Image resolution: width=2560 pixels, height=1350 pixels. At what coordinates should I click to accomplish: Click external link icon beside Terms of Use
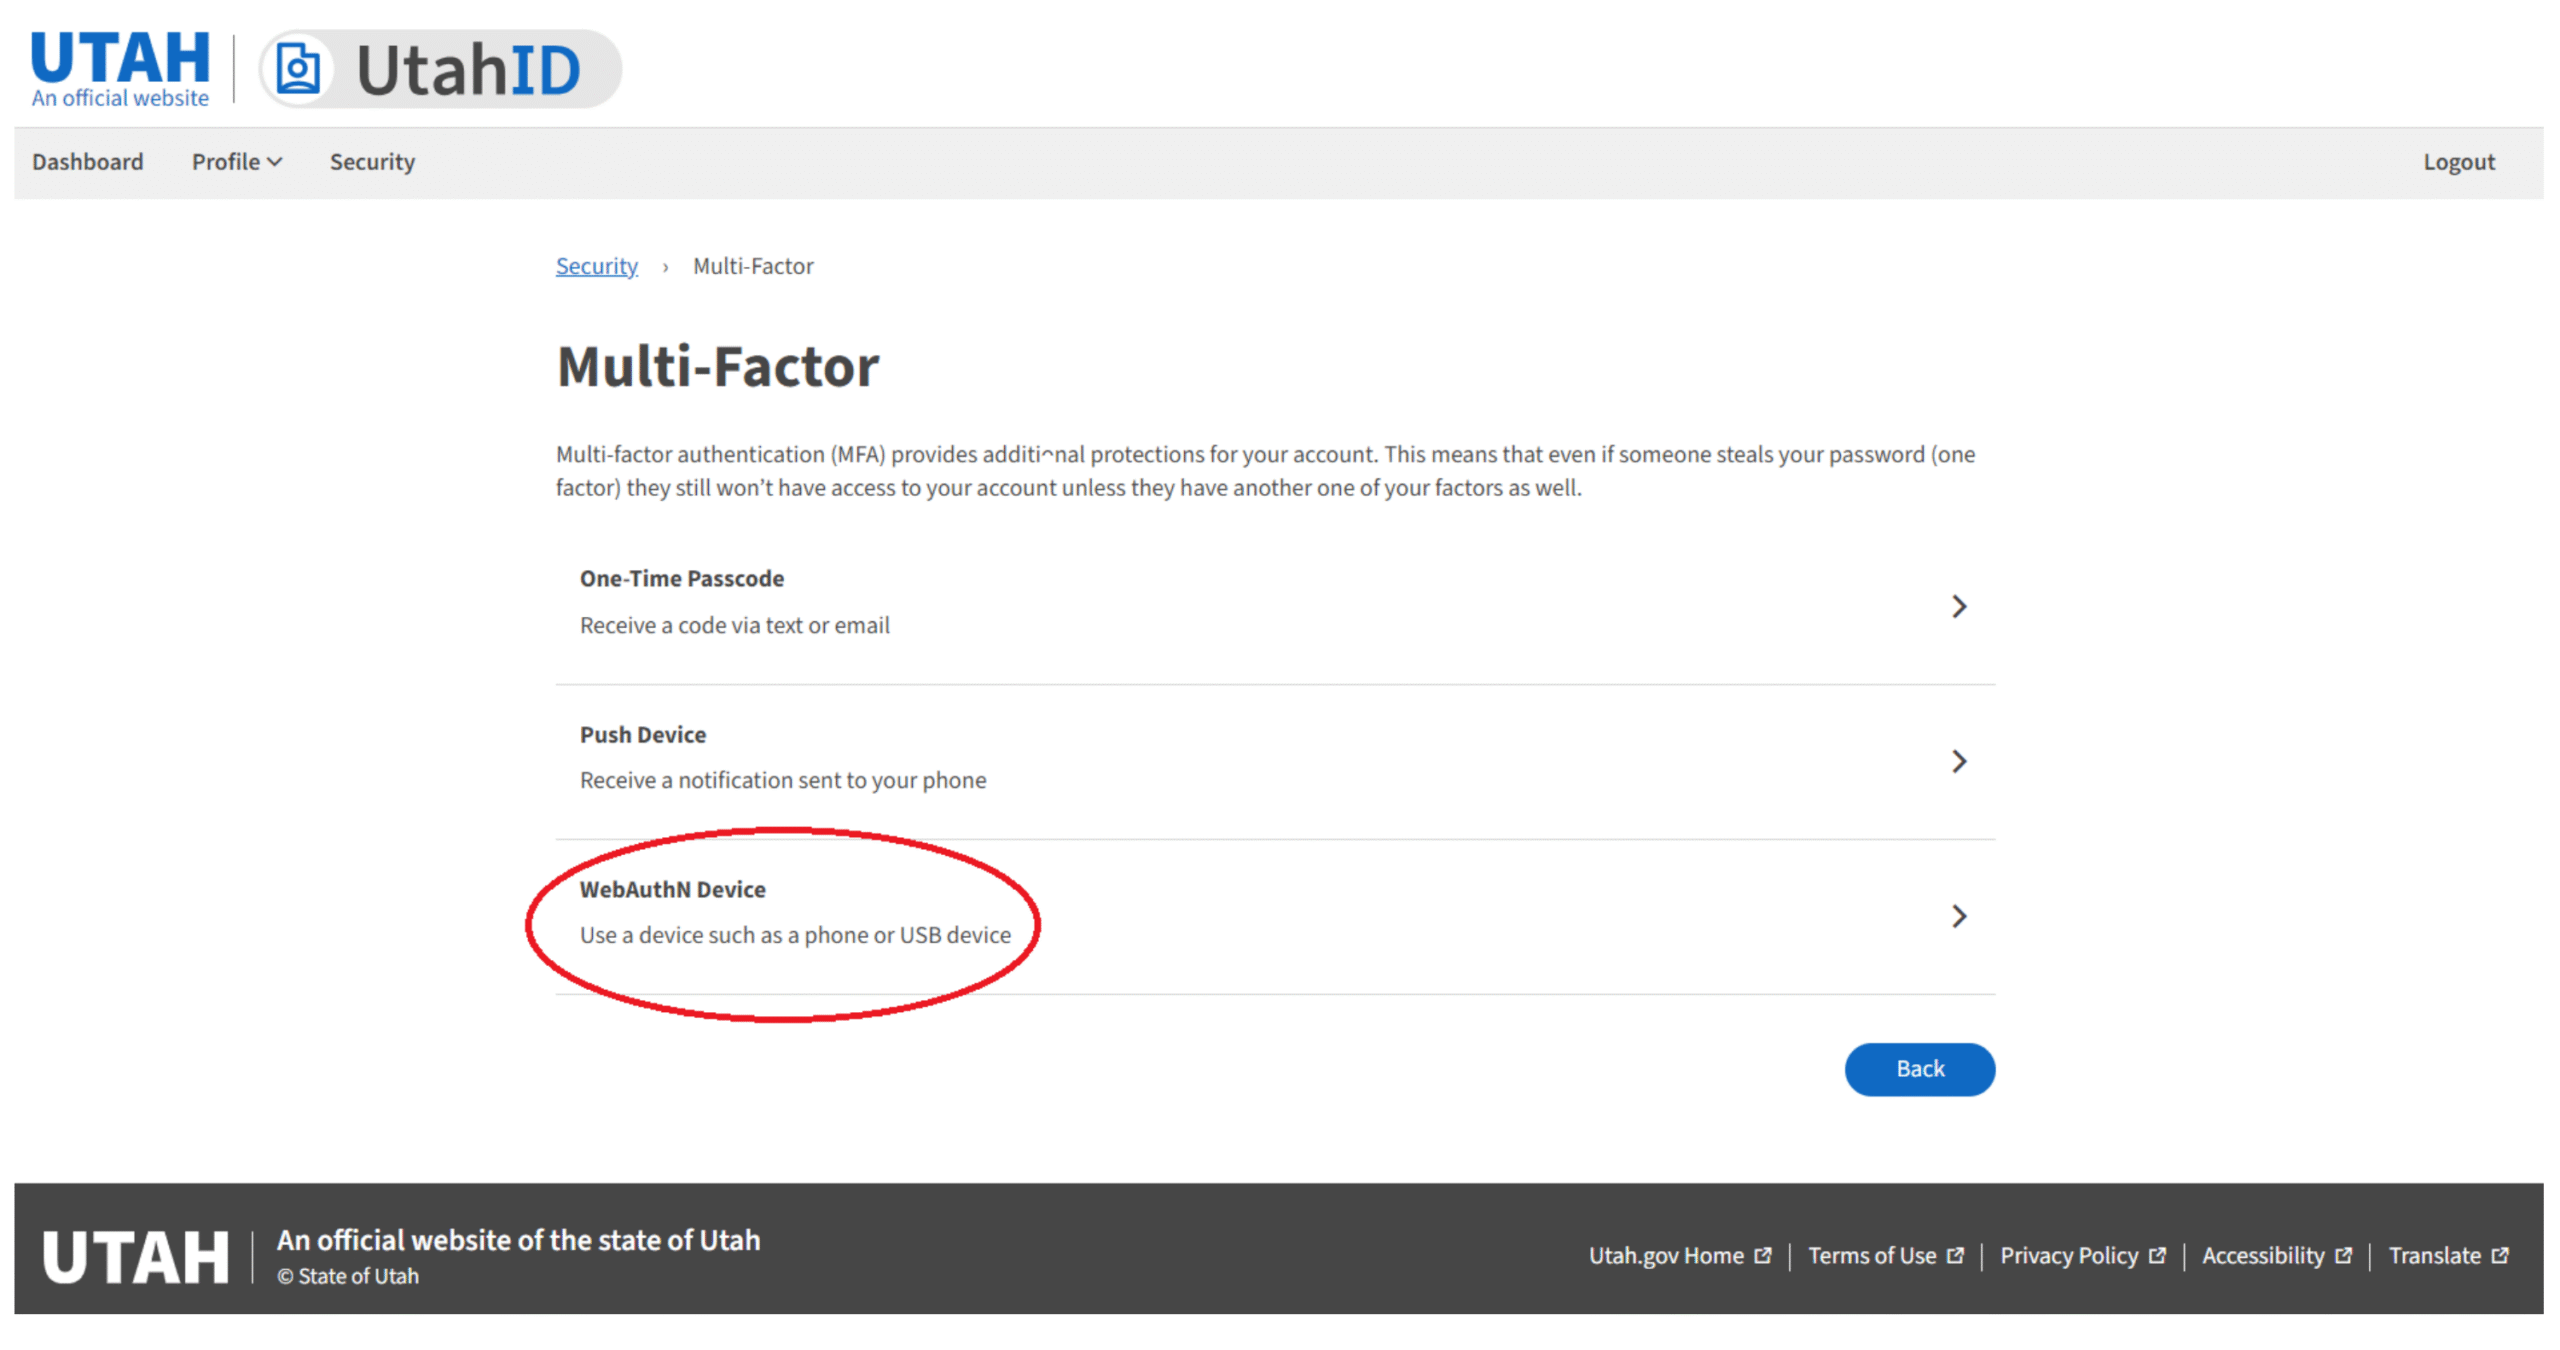pyautogui.click(x=1955, y=1255)
